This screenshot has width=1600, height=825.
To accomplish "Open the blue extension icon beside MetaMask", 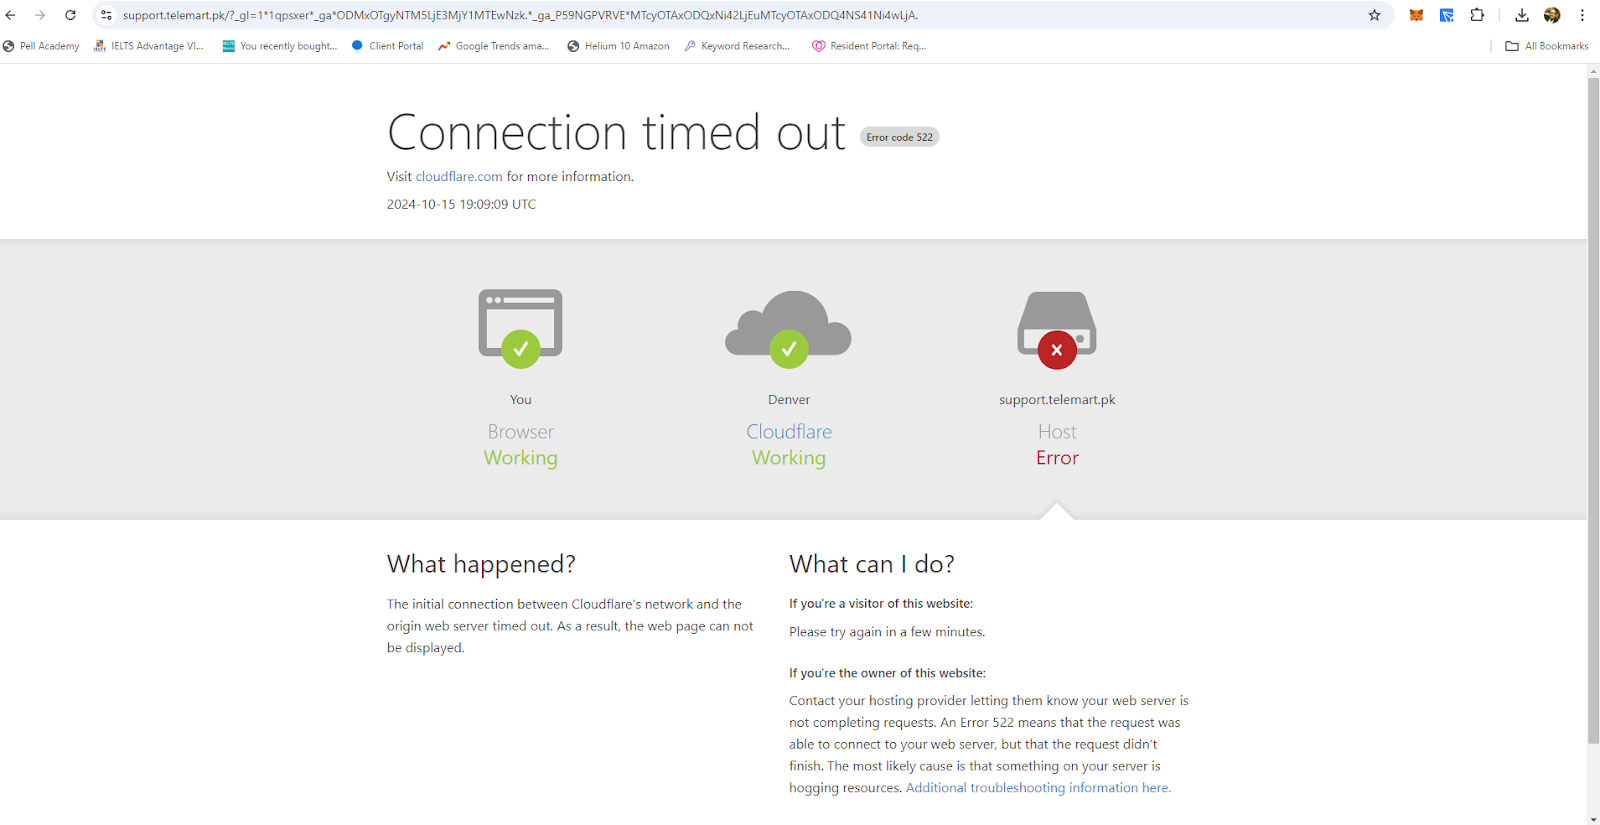I will click(1447, 15).
